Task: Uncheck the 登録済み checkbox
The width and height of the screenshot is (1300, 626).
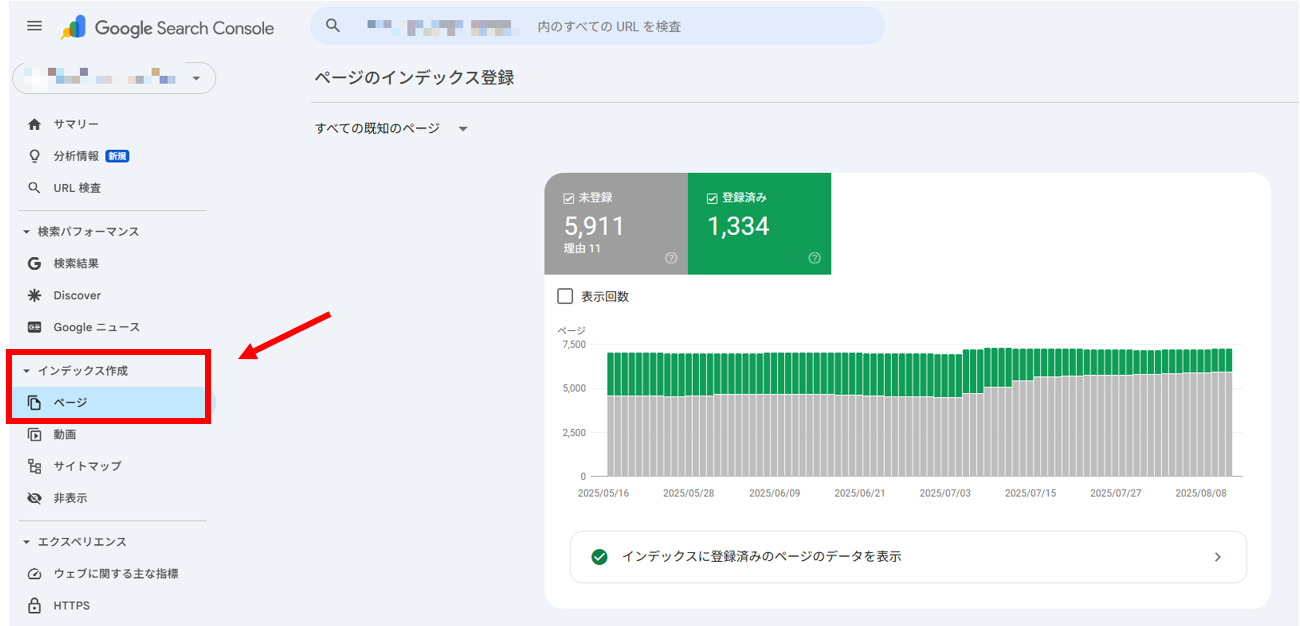Action: click(712, 198)
